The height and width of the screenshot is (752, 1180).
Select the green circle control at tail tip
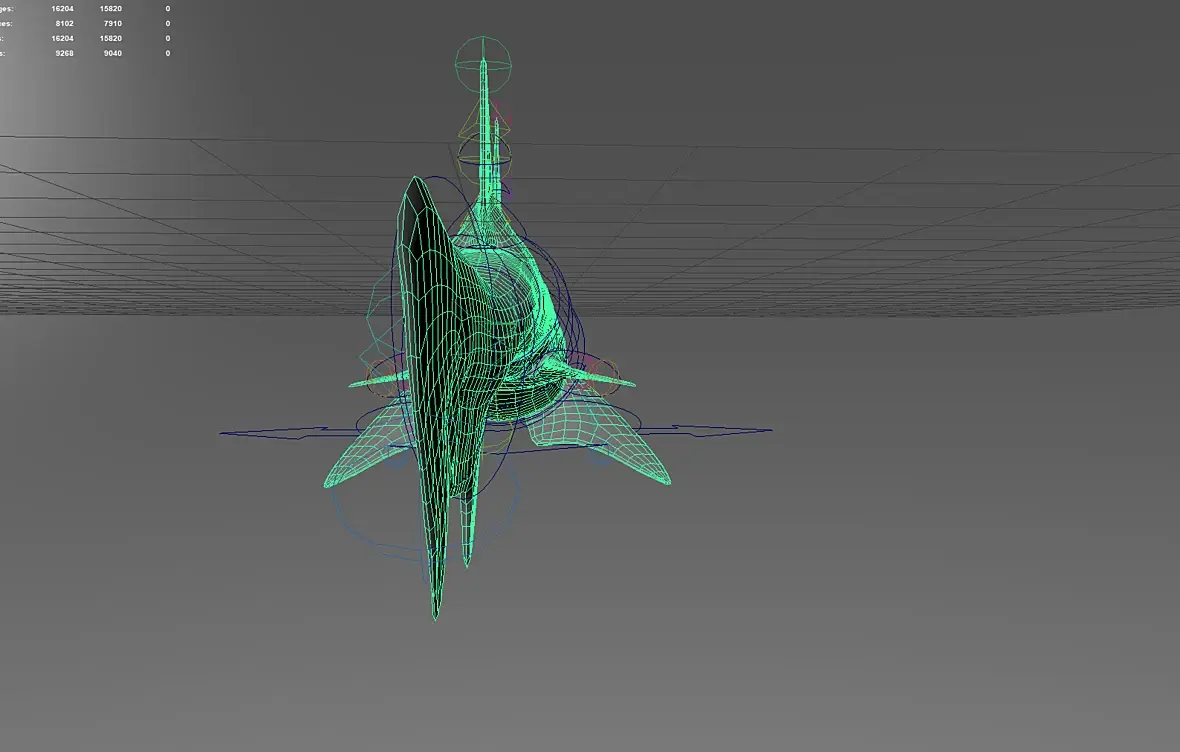click(x=483, y=64)
